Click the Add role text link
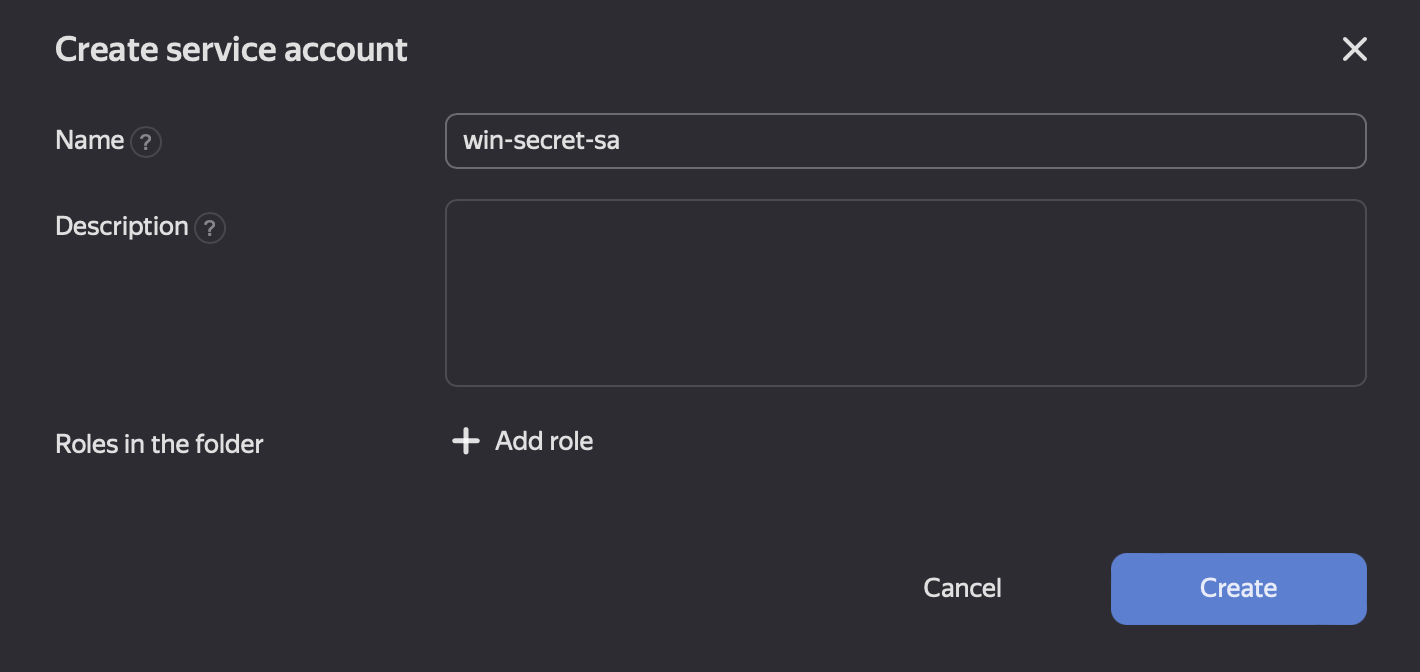1420x672 pixels. click(x=544, y=441)
